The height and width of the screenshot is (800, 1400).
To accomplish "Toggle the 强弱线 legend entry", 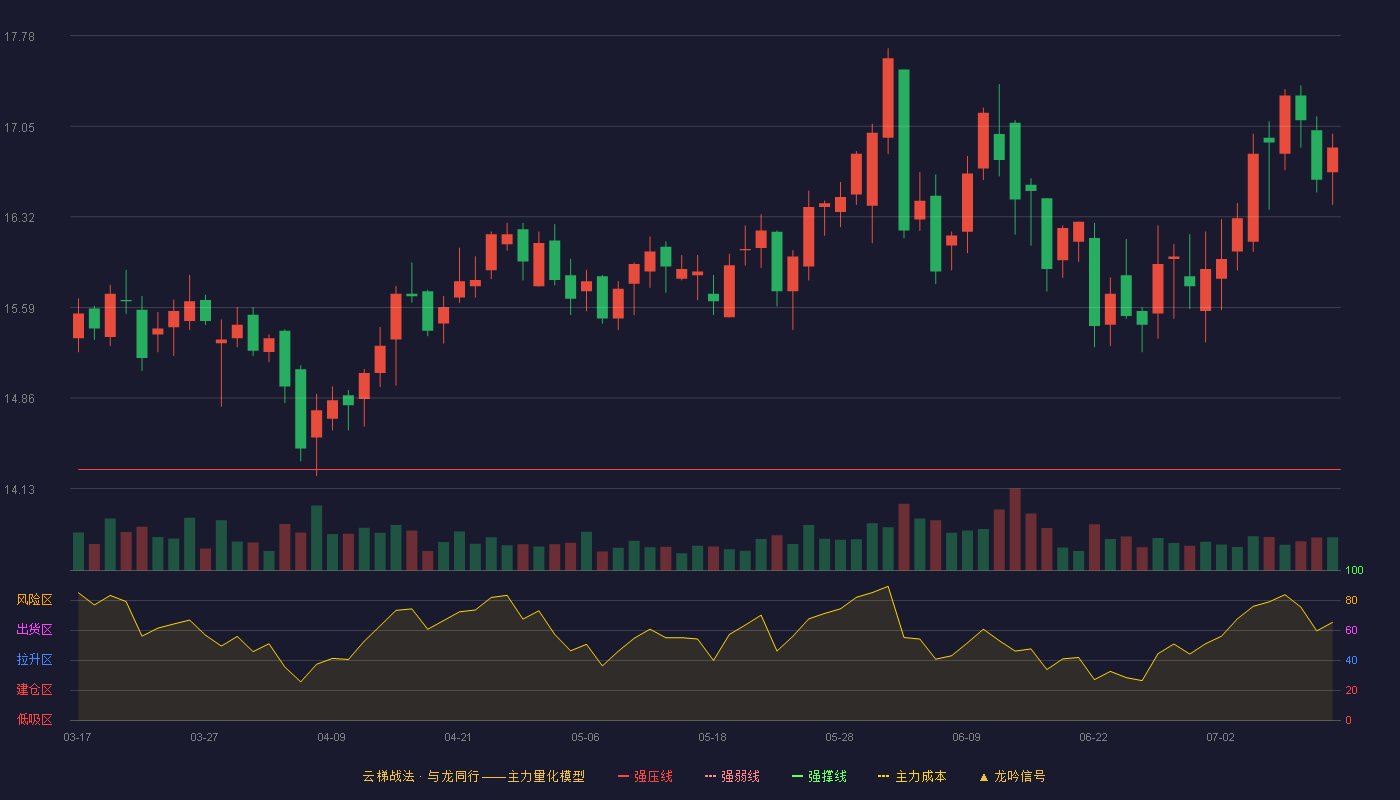I will 732,776.
